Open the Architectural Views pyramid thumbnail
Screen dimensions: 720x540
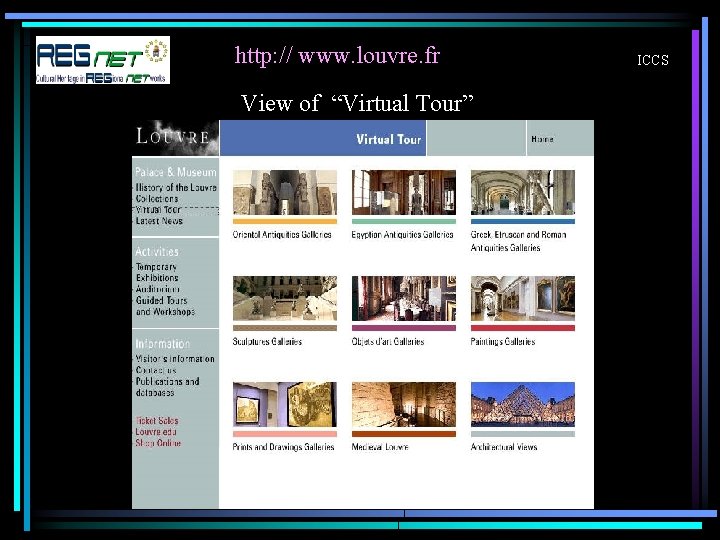pyautogui.click(x=523, y=404)
